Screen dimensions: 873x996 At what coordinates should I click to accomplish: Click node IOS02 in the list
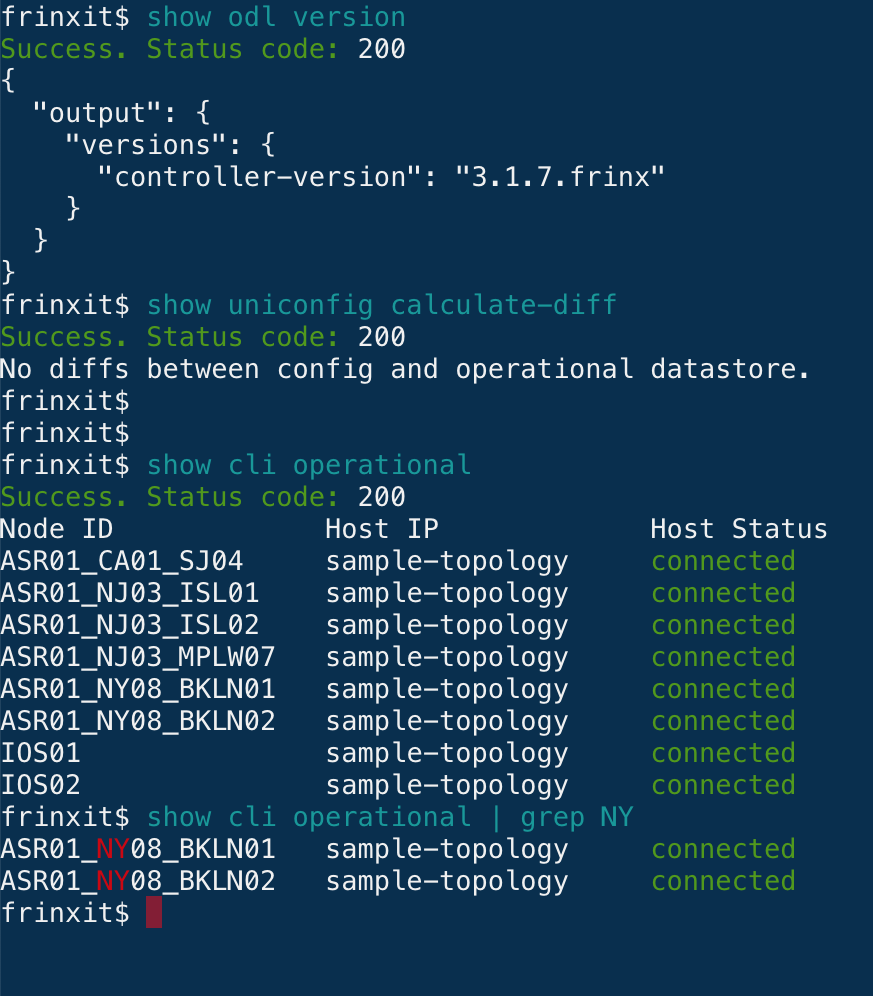pyautogui.click(x=40, y=785)
